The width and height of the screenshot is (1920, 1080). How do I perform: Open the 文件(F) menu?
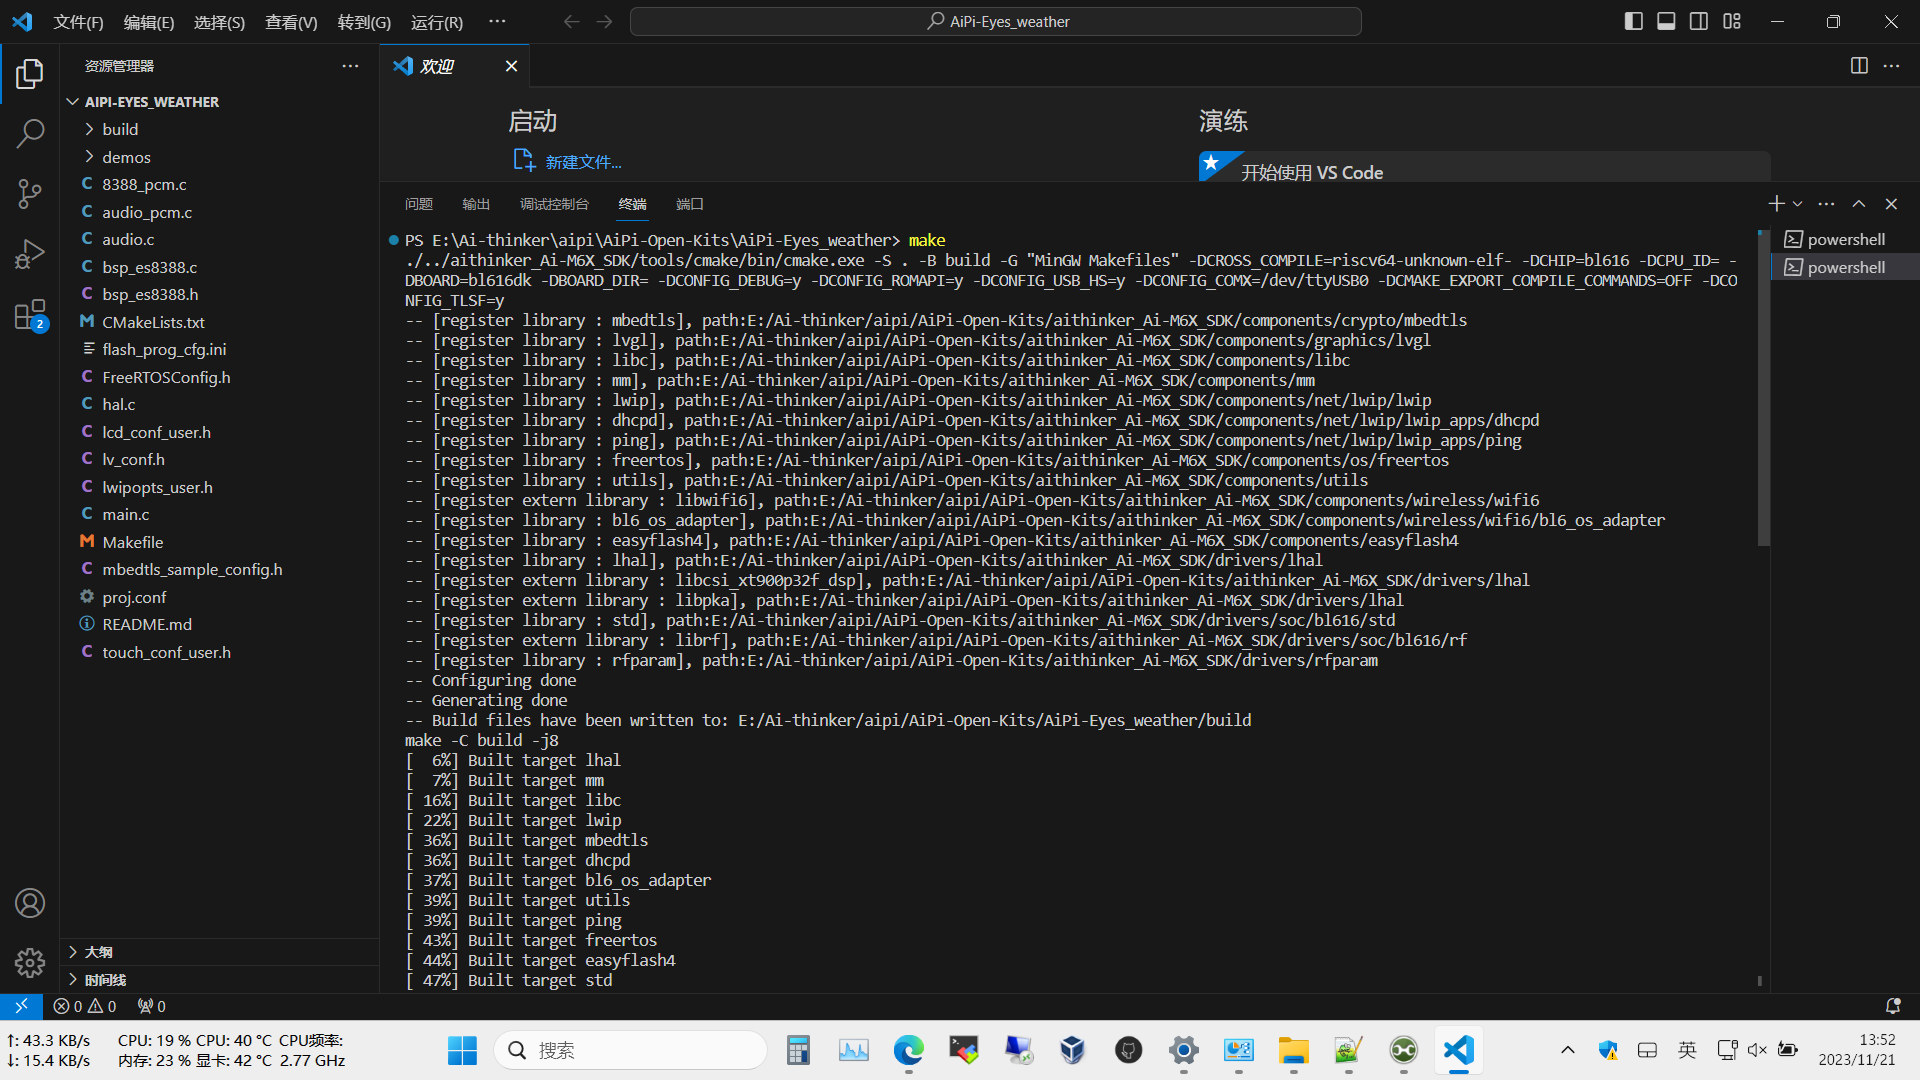click(x=78, y=22)
